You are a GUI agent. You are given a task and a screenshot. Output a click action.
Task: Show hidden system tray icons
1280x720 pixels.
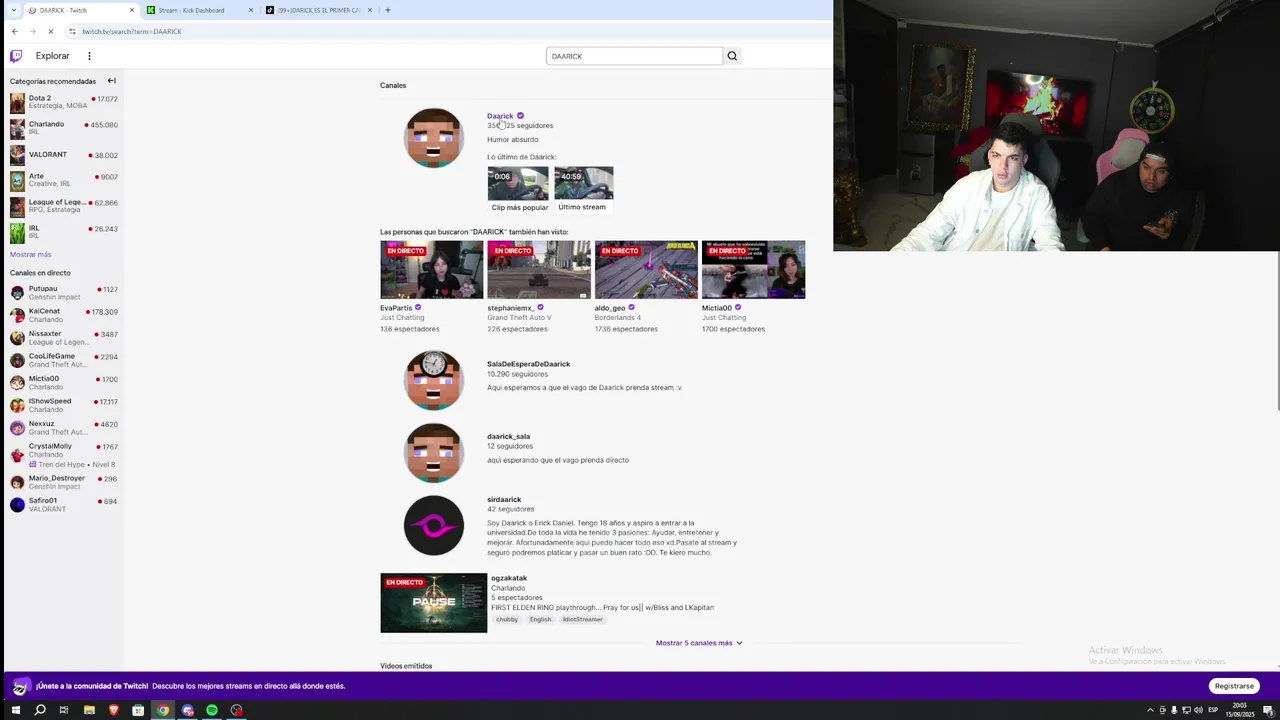(x=1150, y=710)
